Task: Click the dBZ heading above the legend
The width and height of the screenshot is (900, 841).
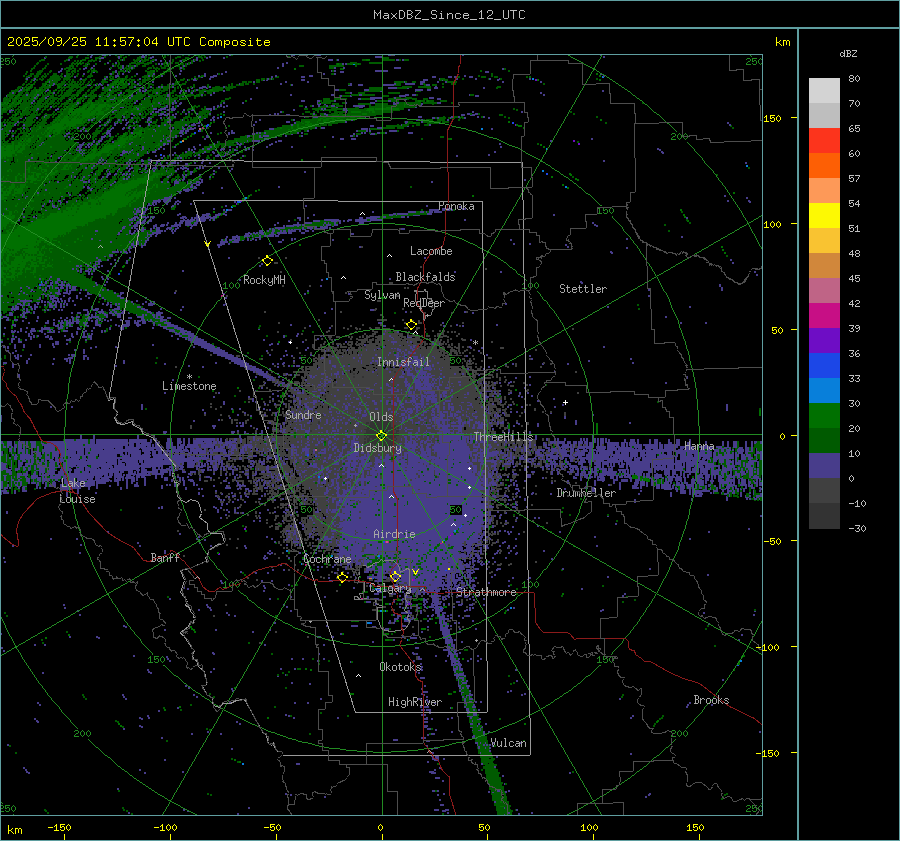Action: tap(848, 53)
